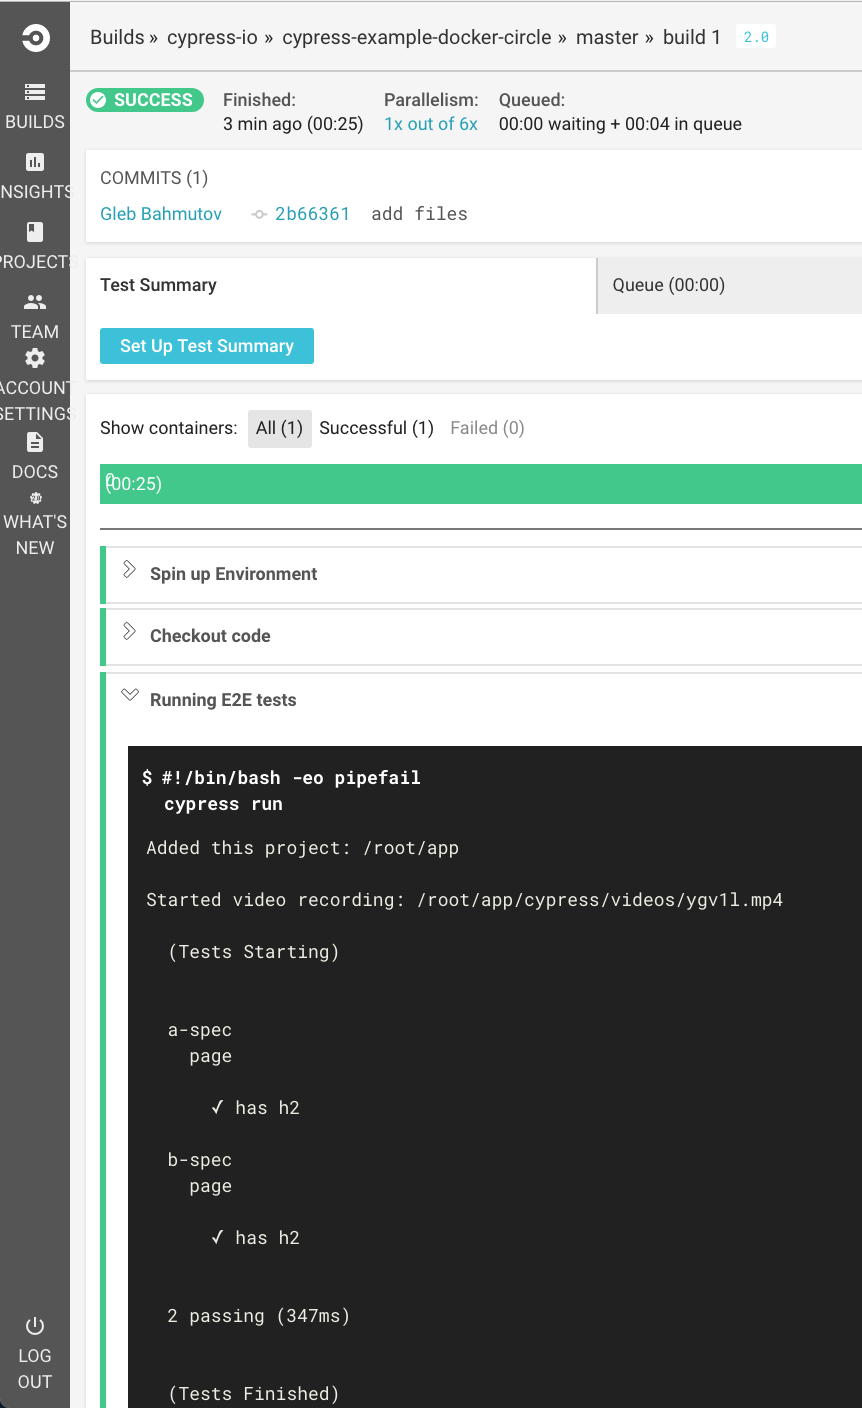Click the 'COMMITS (1)' heading
The width and height of the screenshot is (862, 1408).
click(154, 178)
